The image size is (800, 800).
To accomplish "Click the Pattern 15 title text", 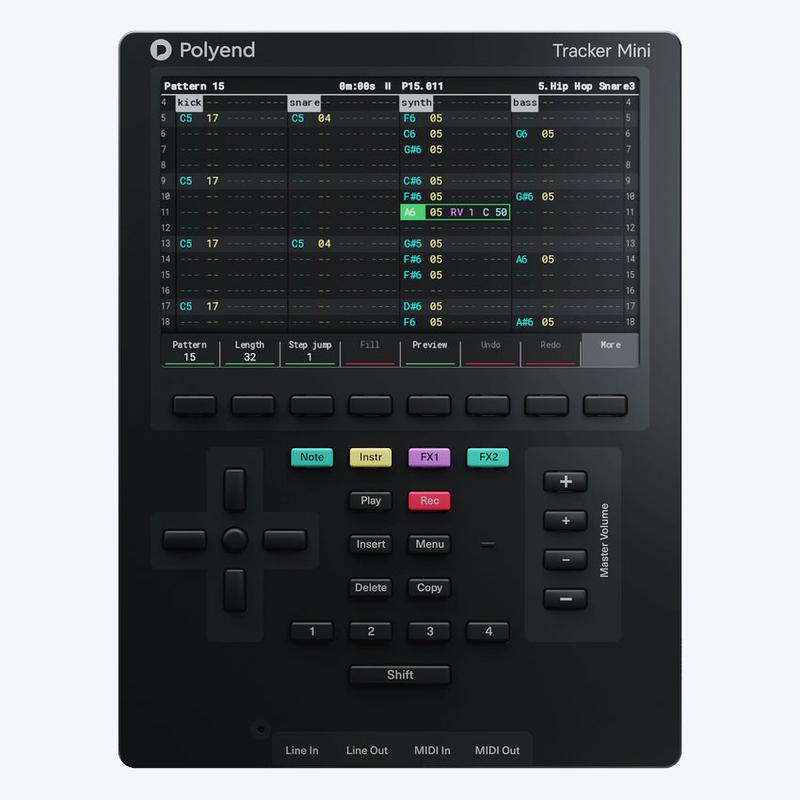I will click(194, 86).
